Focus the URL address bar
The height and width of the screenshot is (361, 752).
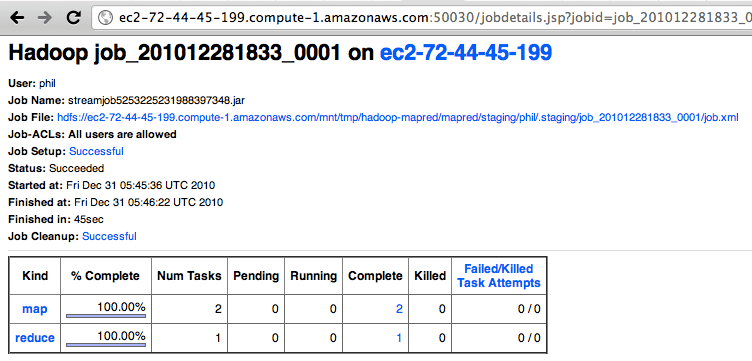tap(422, 18)
